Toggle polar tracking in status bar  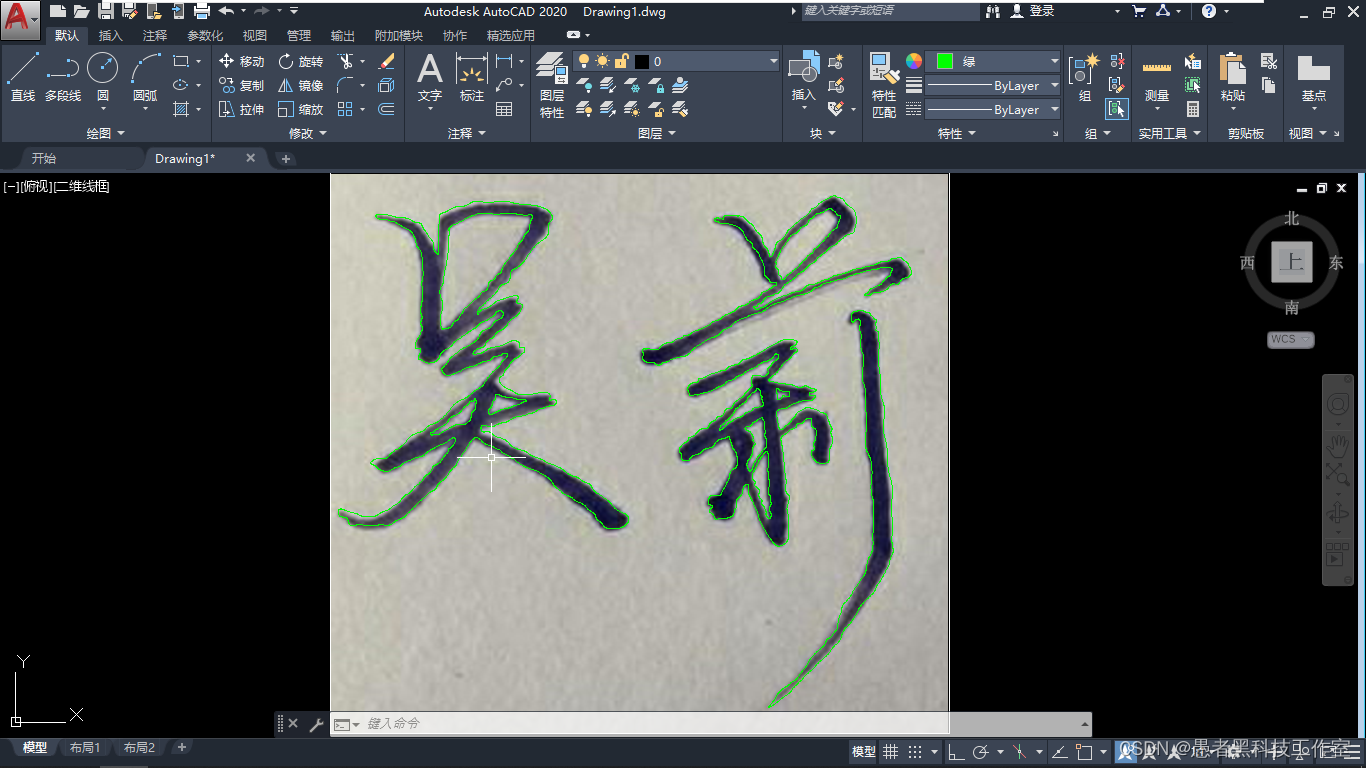(981, 752)
